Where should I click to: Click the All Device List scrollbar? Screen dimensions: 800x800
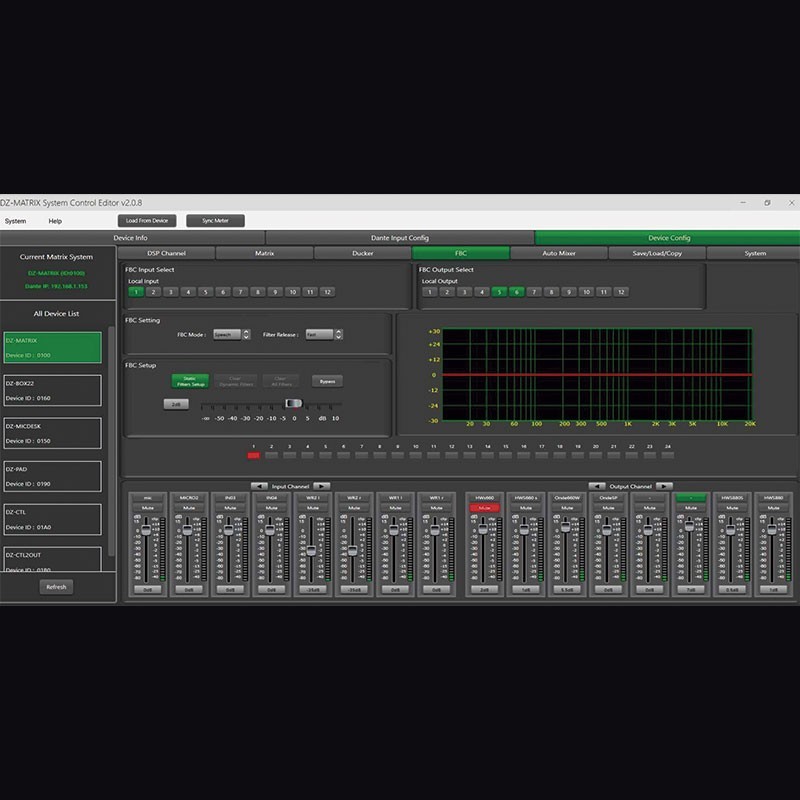pyautogui.click(x=111, y=441)
